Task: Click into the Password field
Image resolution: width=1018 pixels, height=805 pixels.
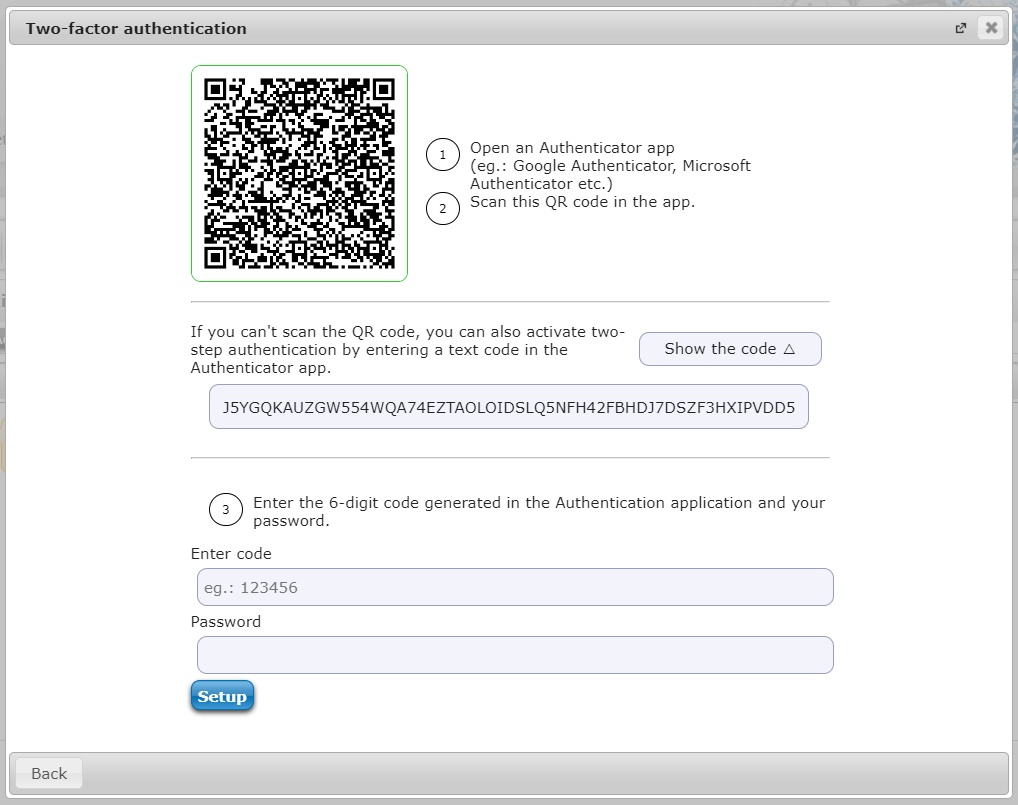Action: tap(515, 655)
